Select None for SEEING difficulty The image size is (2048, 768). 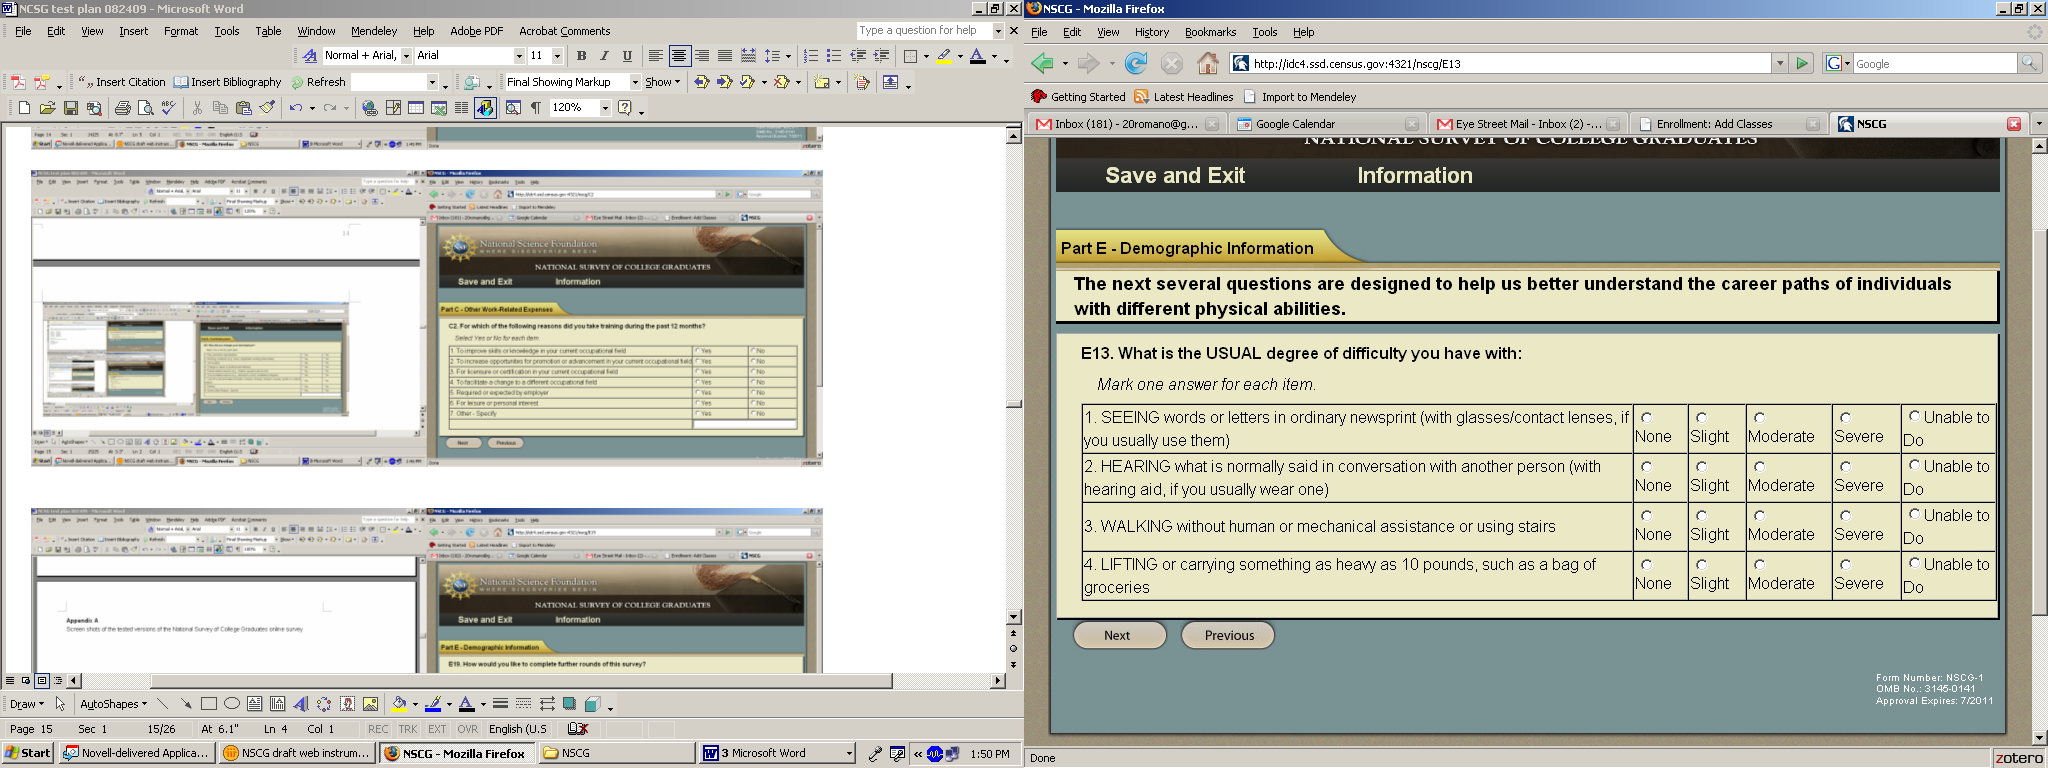[1646, 418]
